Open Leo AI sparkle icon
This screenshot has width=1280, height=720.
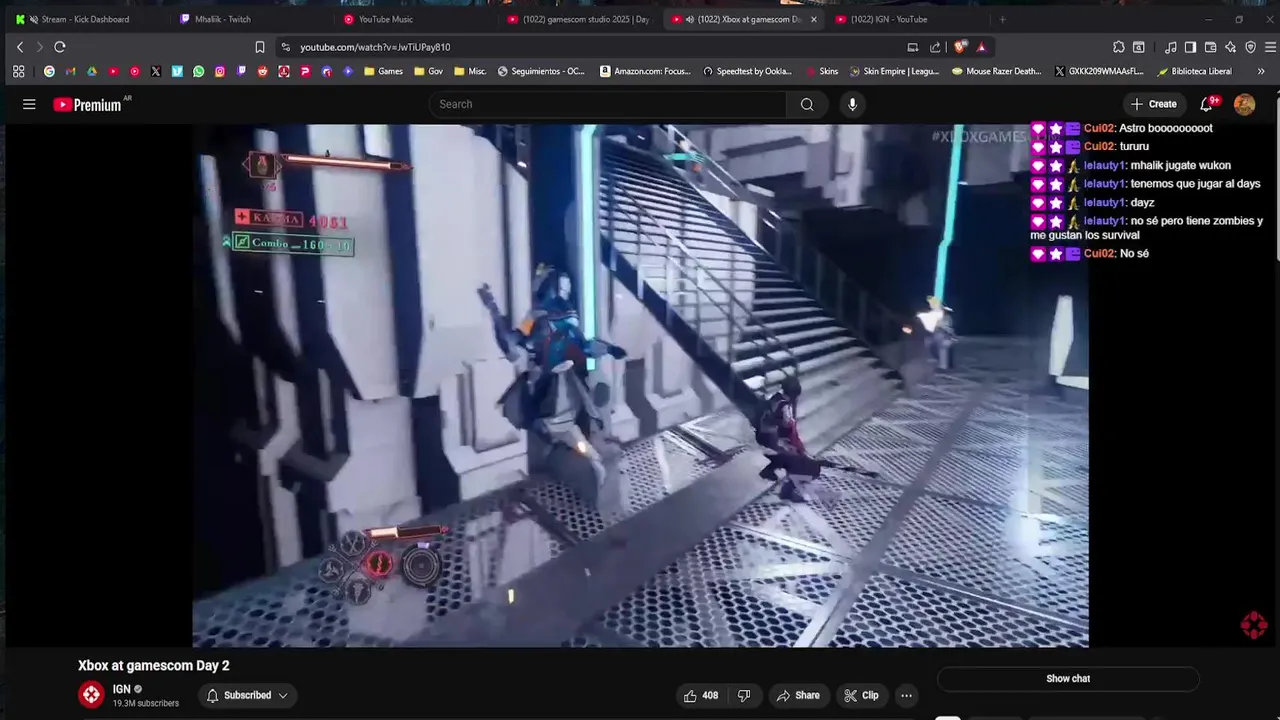(1230, 47)
